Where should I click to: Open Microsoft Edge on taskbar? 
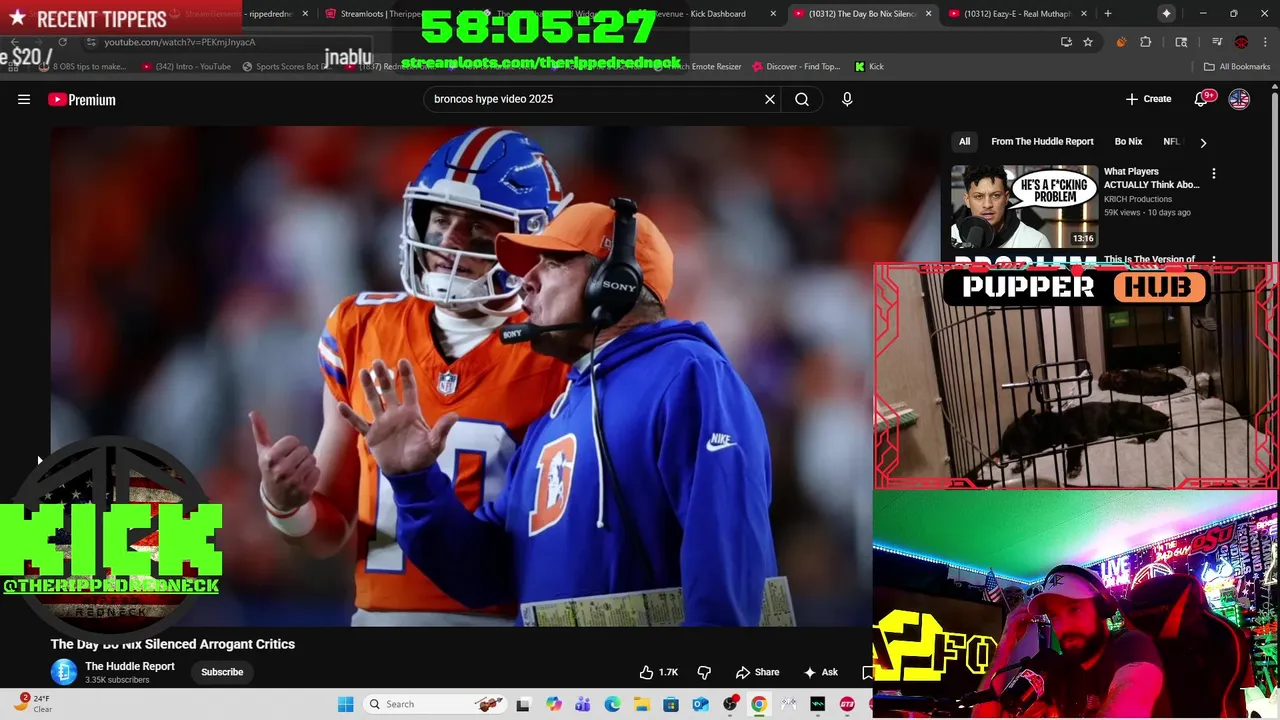point(612,704)
